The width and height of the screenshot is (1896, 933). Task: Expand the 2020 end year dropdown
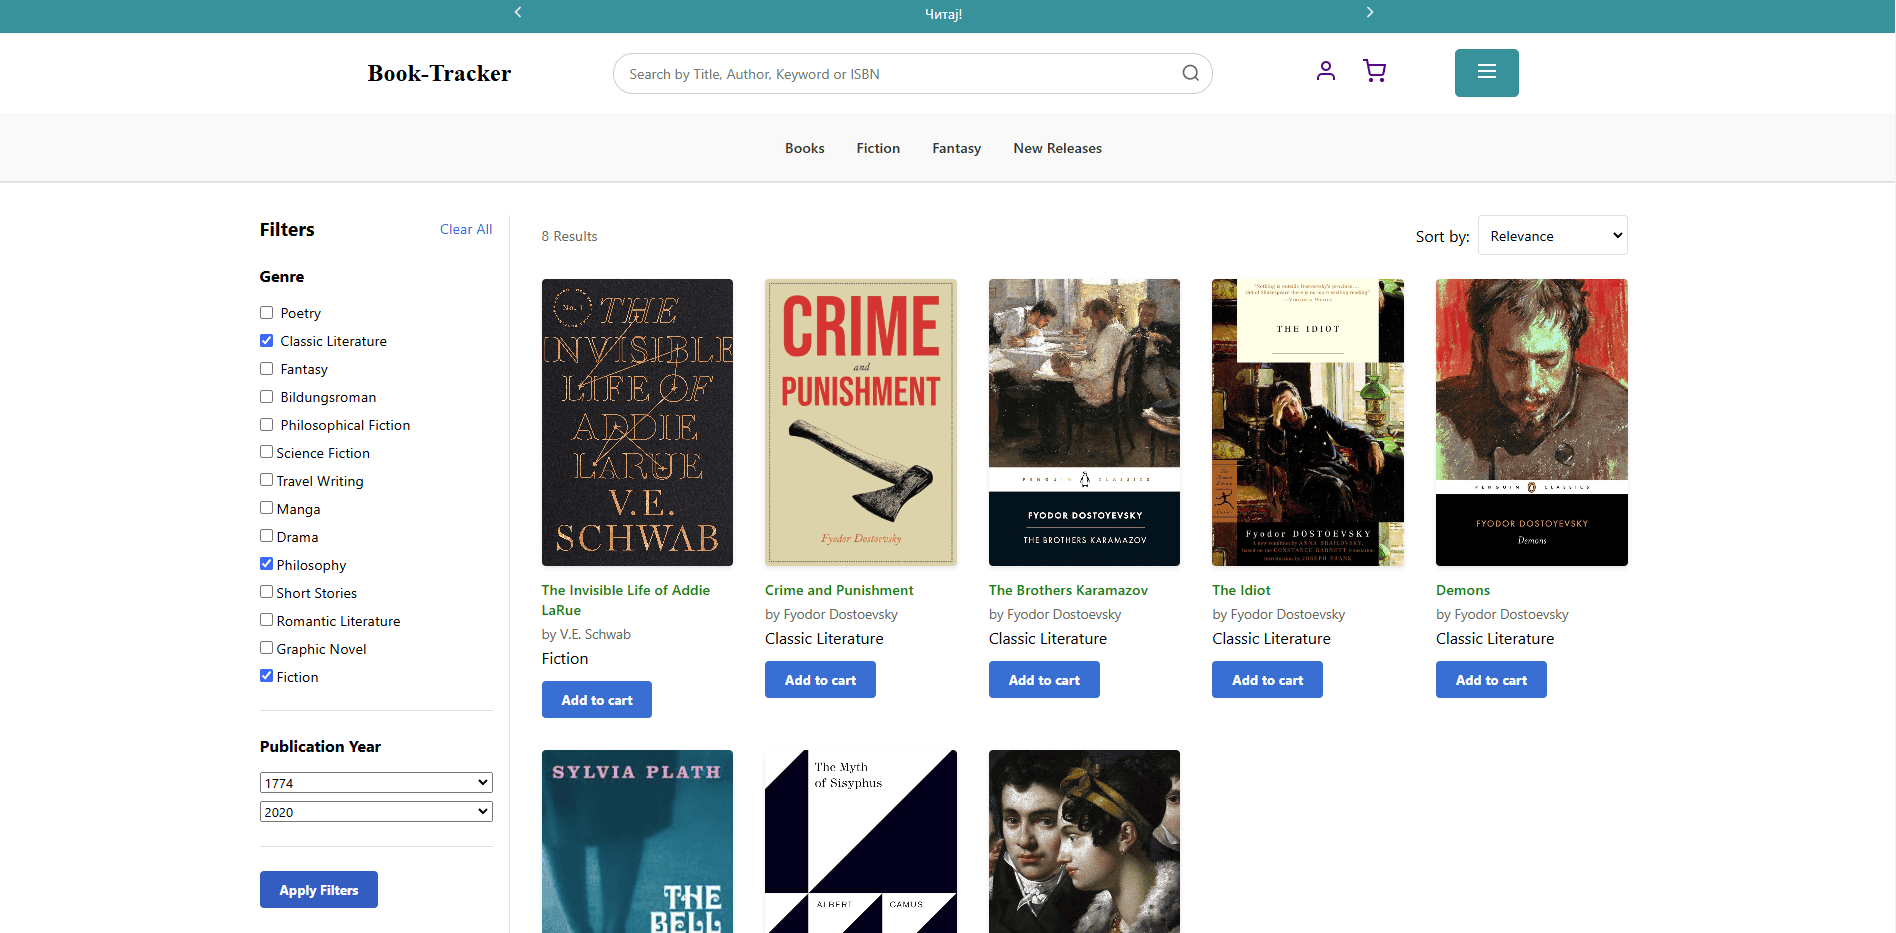click(376, 812)
